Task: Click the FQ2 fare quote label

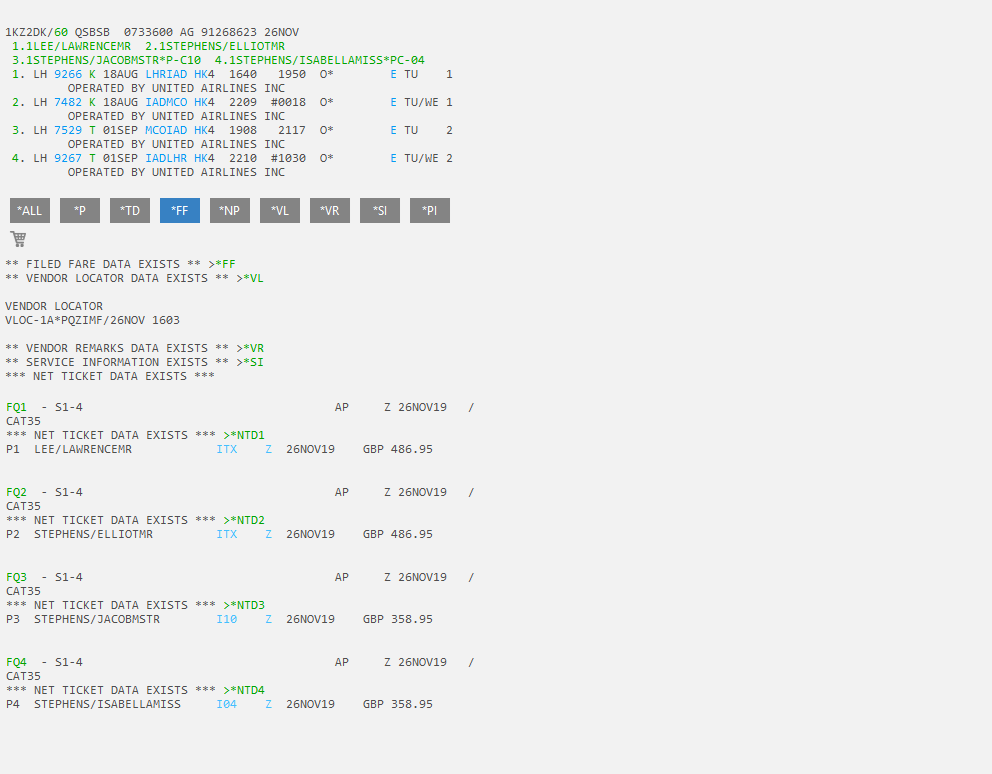Action: 16,492
